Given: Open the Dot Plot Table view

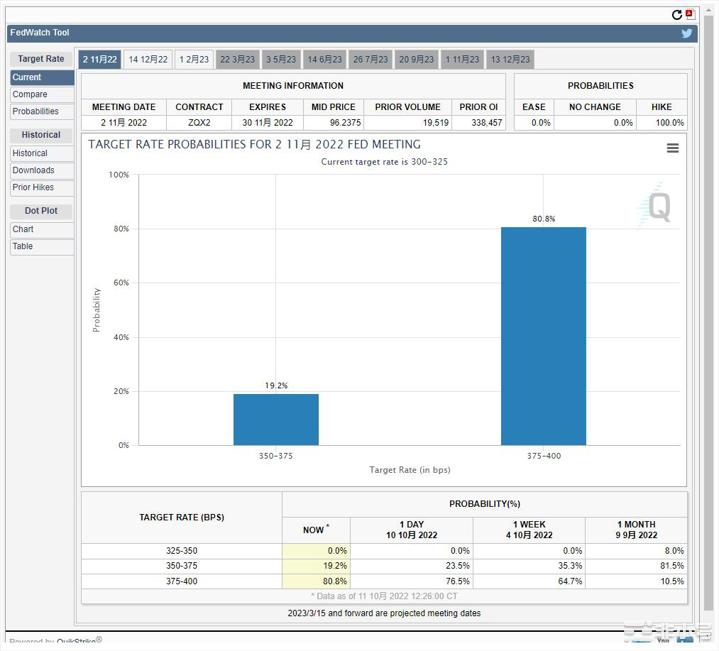Looking at the screenshot, I should tap(23, 246).
